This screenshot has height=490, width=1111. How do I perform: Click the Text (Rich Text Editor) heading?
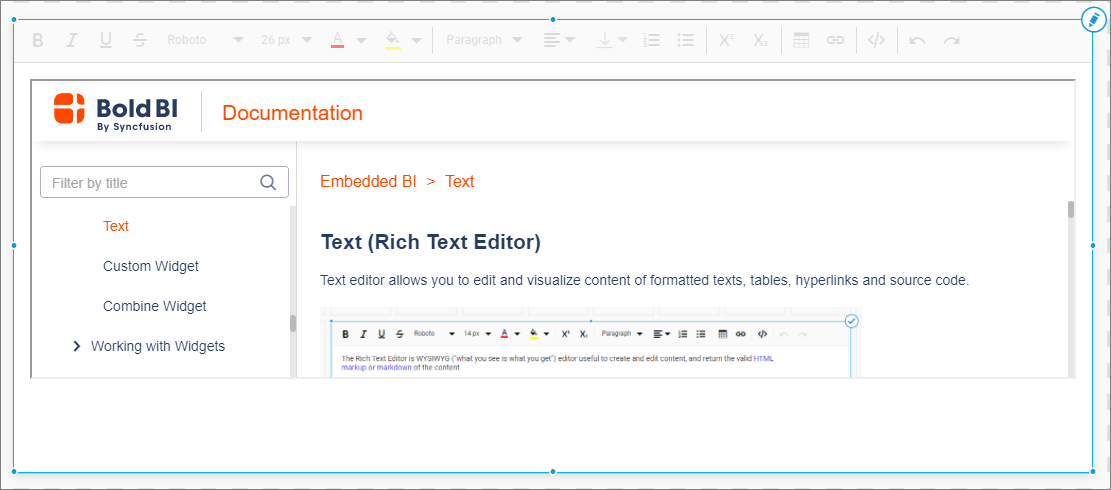pyautogui.click(x=431, y=242)
